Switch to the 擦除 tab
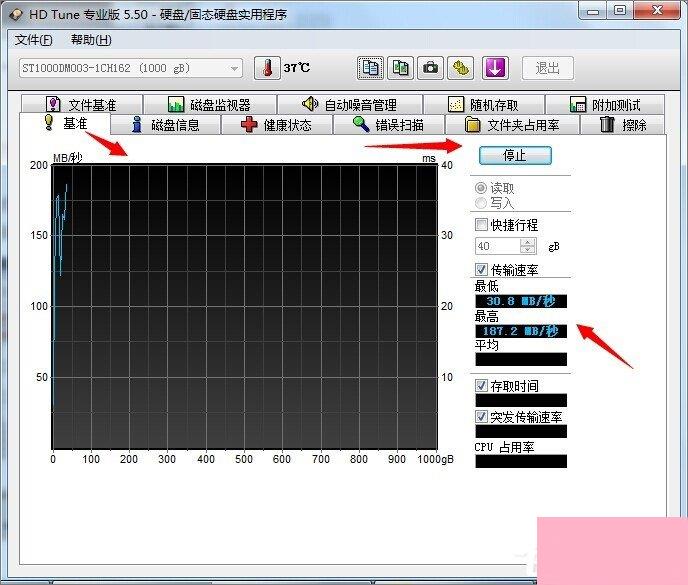 [623, 125]
